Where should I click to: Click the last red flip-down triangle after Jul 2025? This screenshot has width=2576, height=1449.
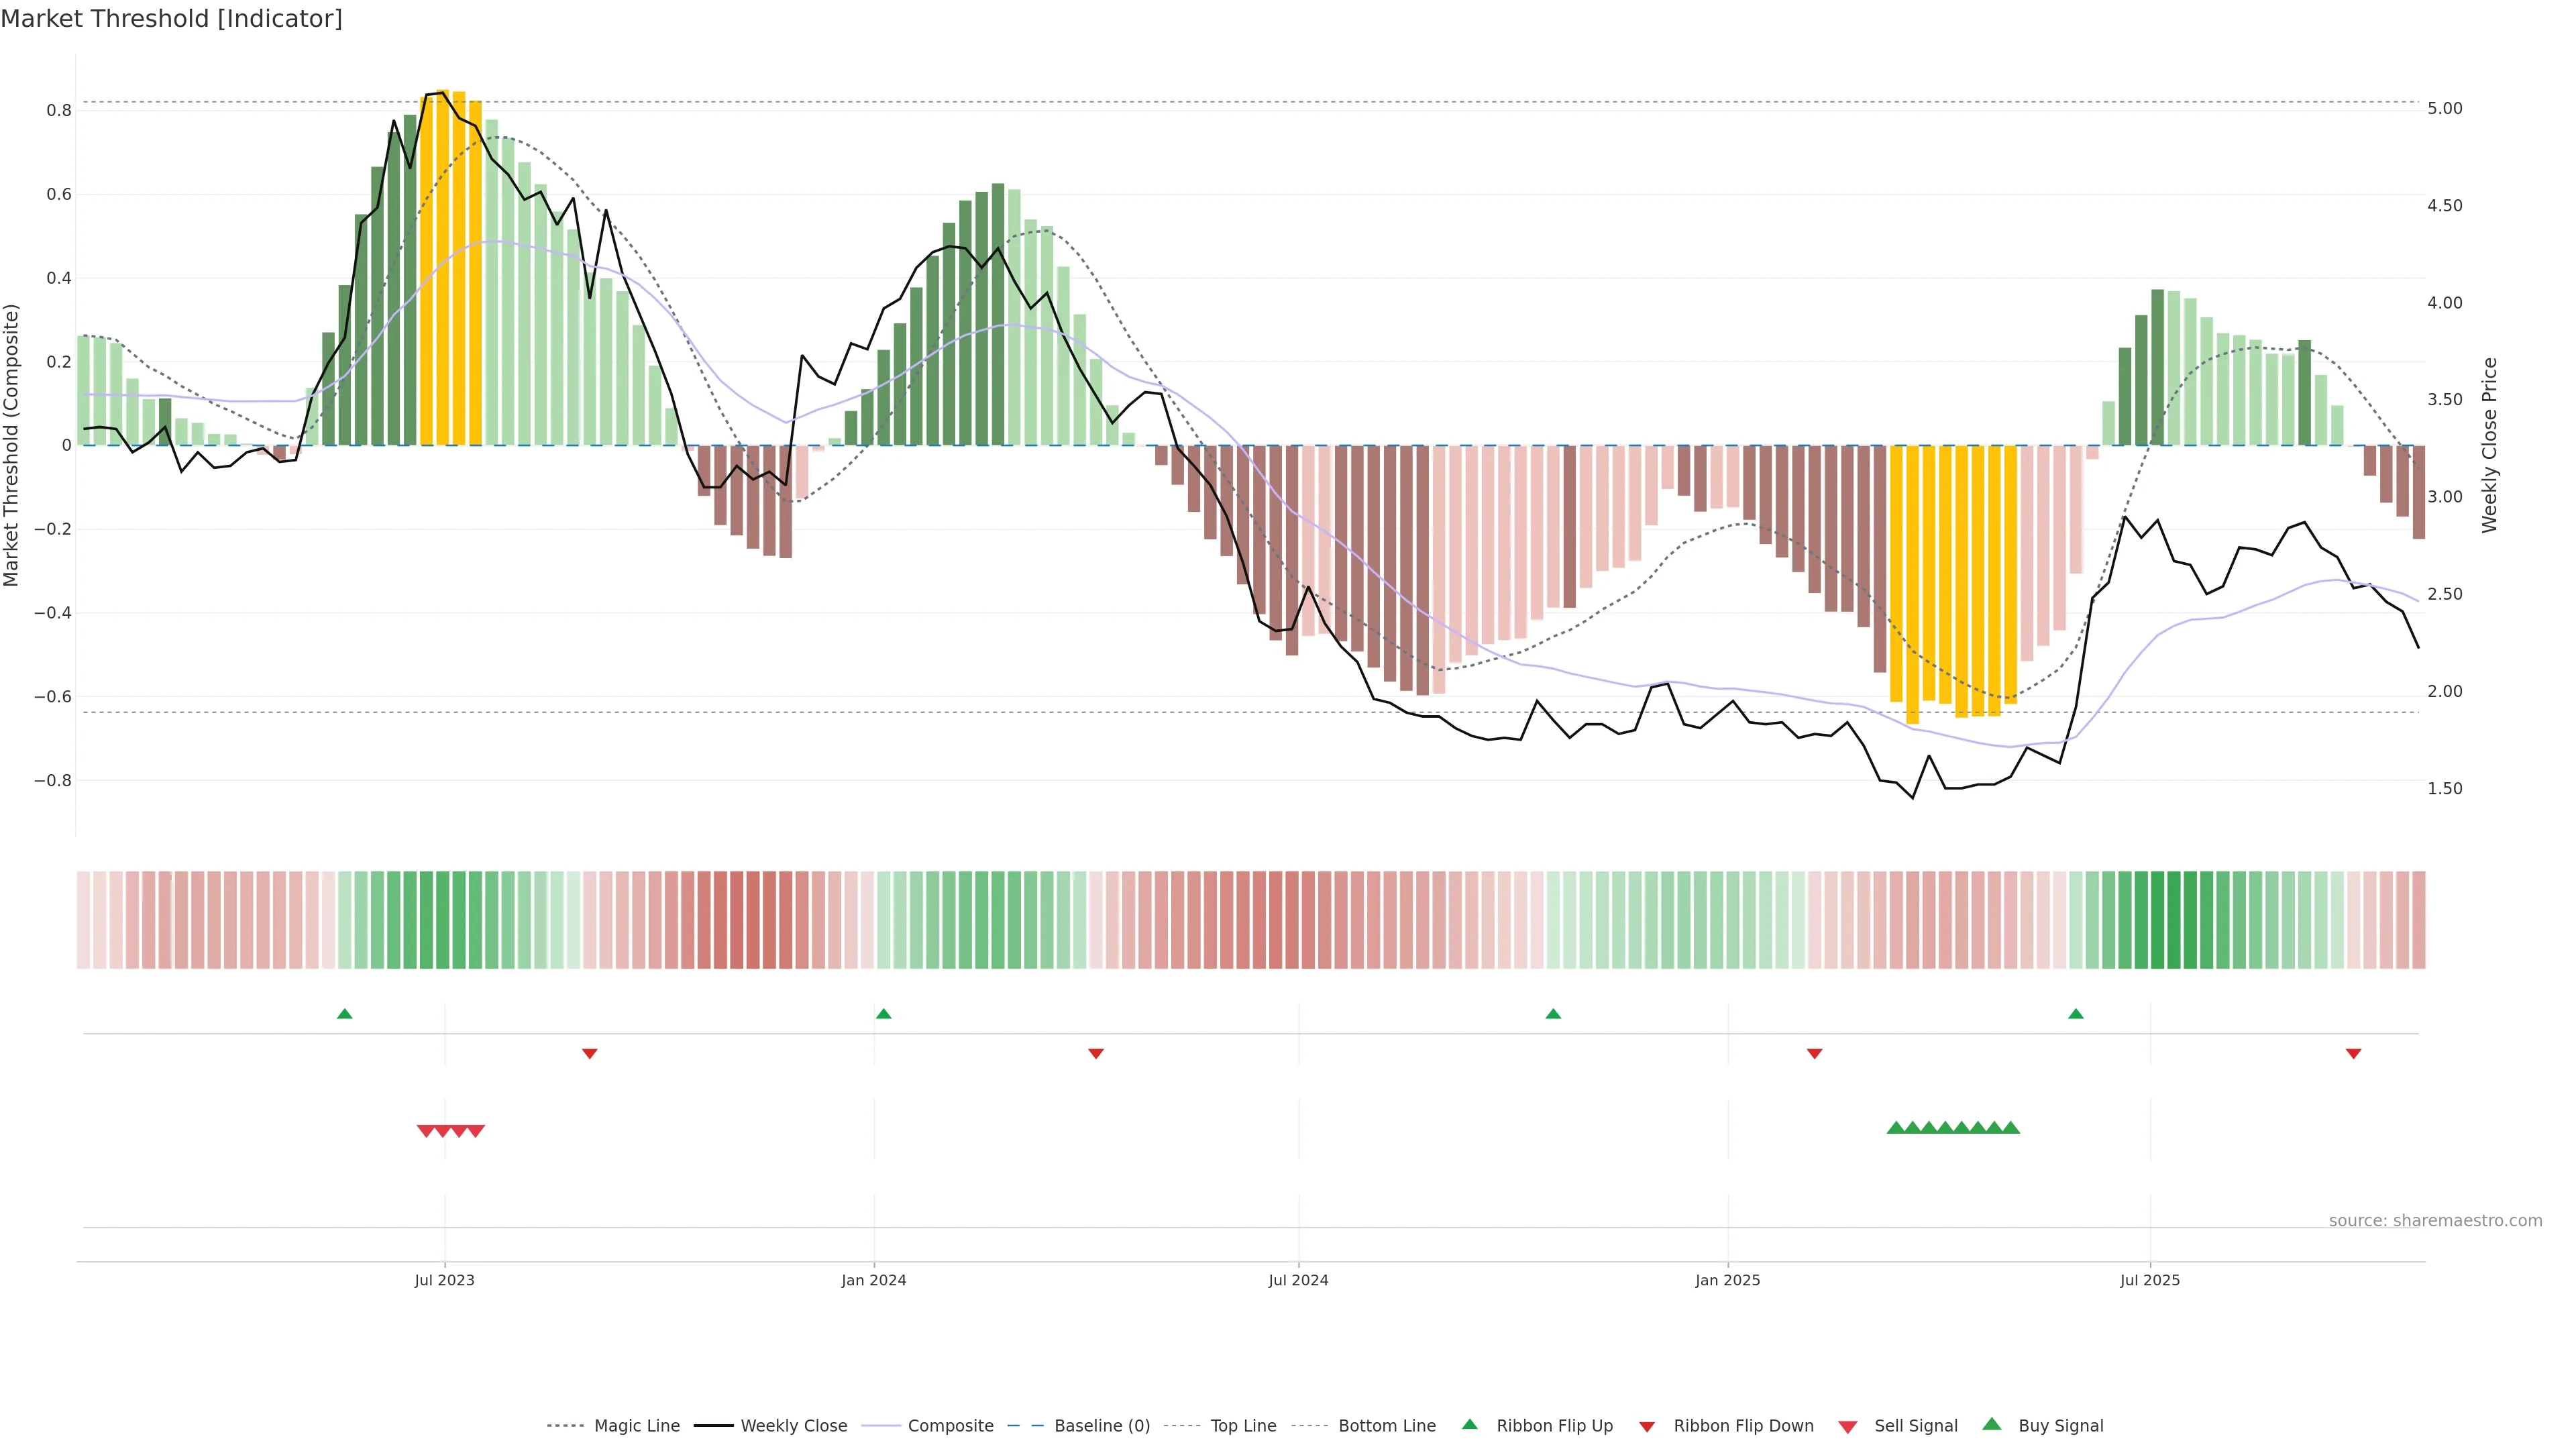2353,1053
